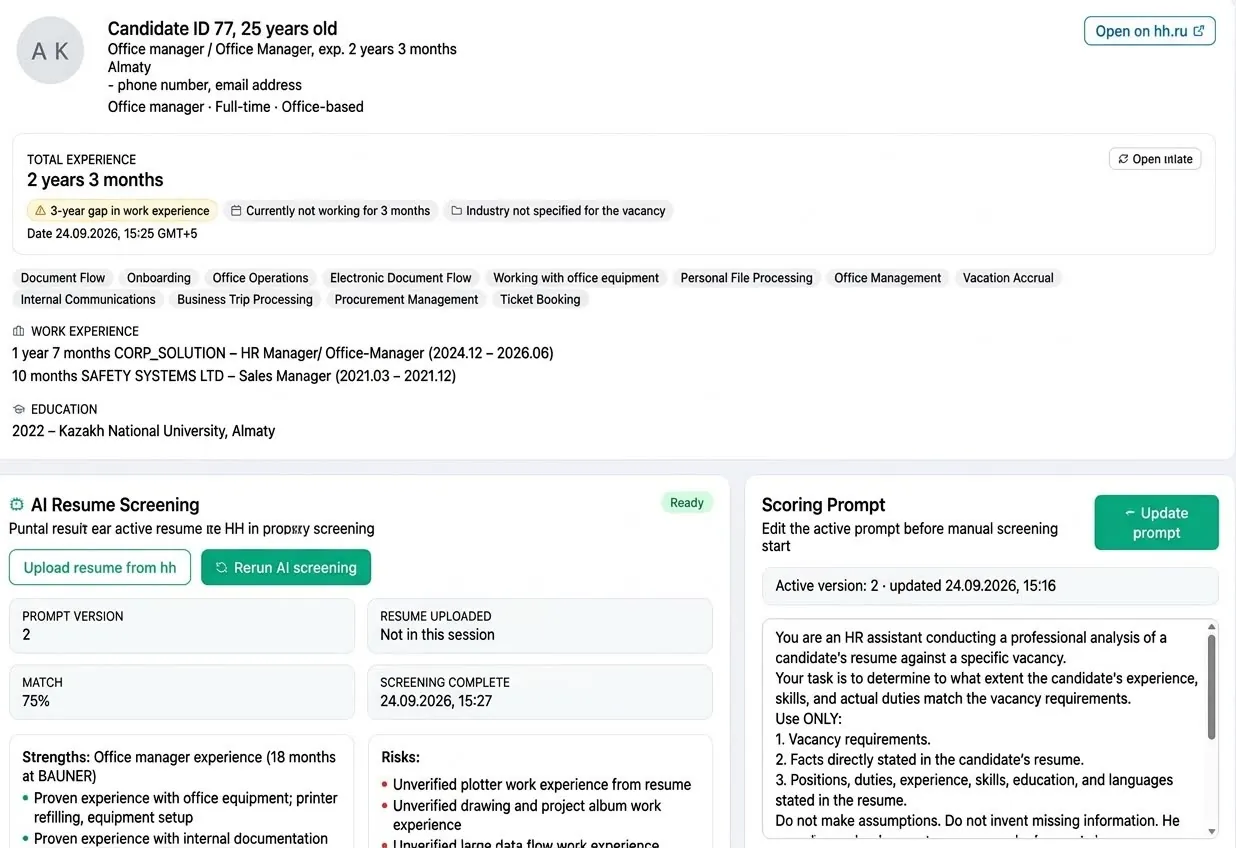Click Upload resume from hh button
The height and width of the screenshot is (848, 1236).
click(100, 567)
